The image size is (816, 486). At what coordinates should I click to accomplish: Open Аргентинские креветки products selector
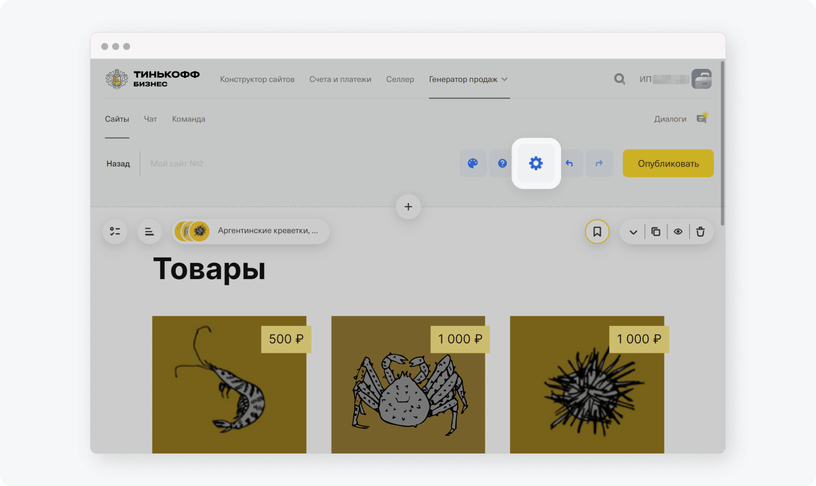pos(251,231)
